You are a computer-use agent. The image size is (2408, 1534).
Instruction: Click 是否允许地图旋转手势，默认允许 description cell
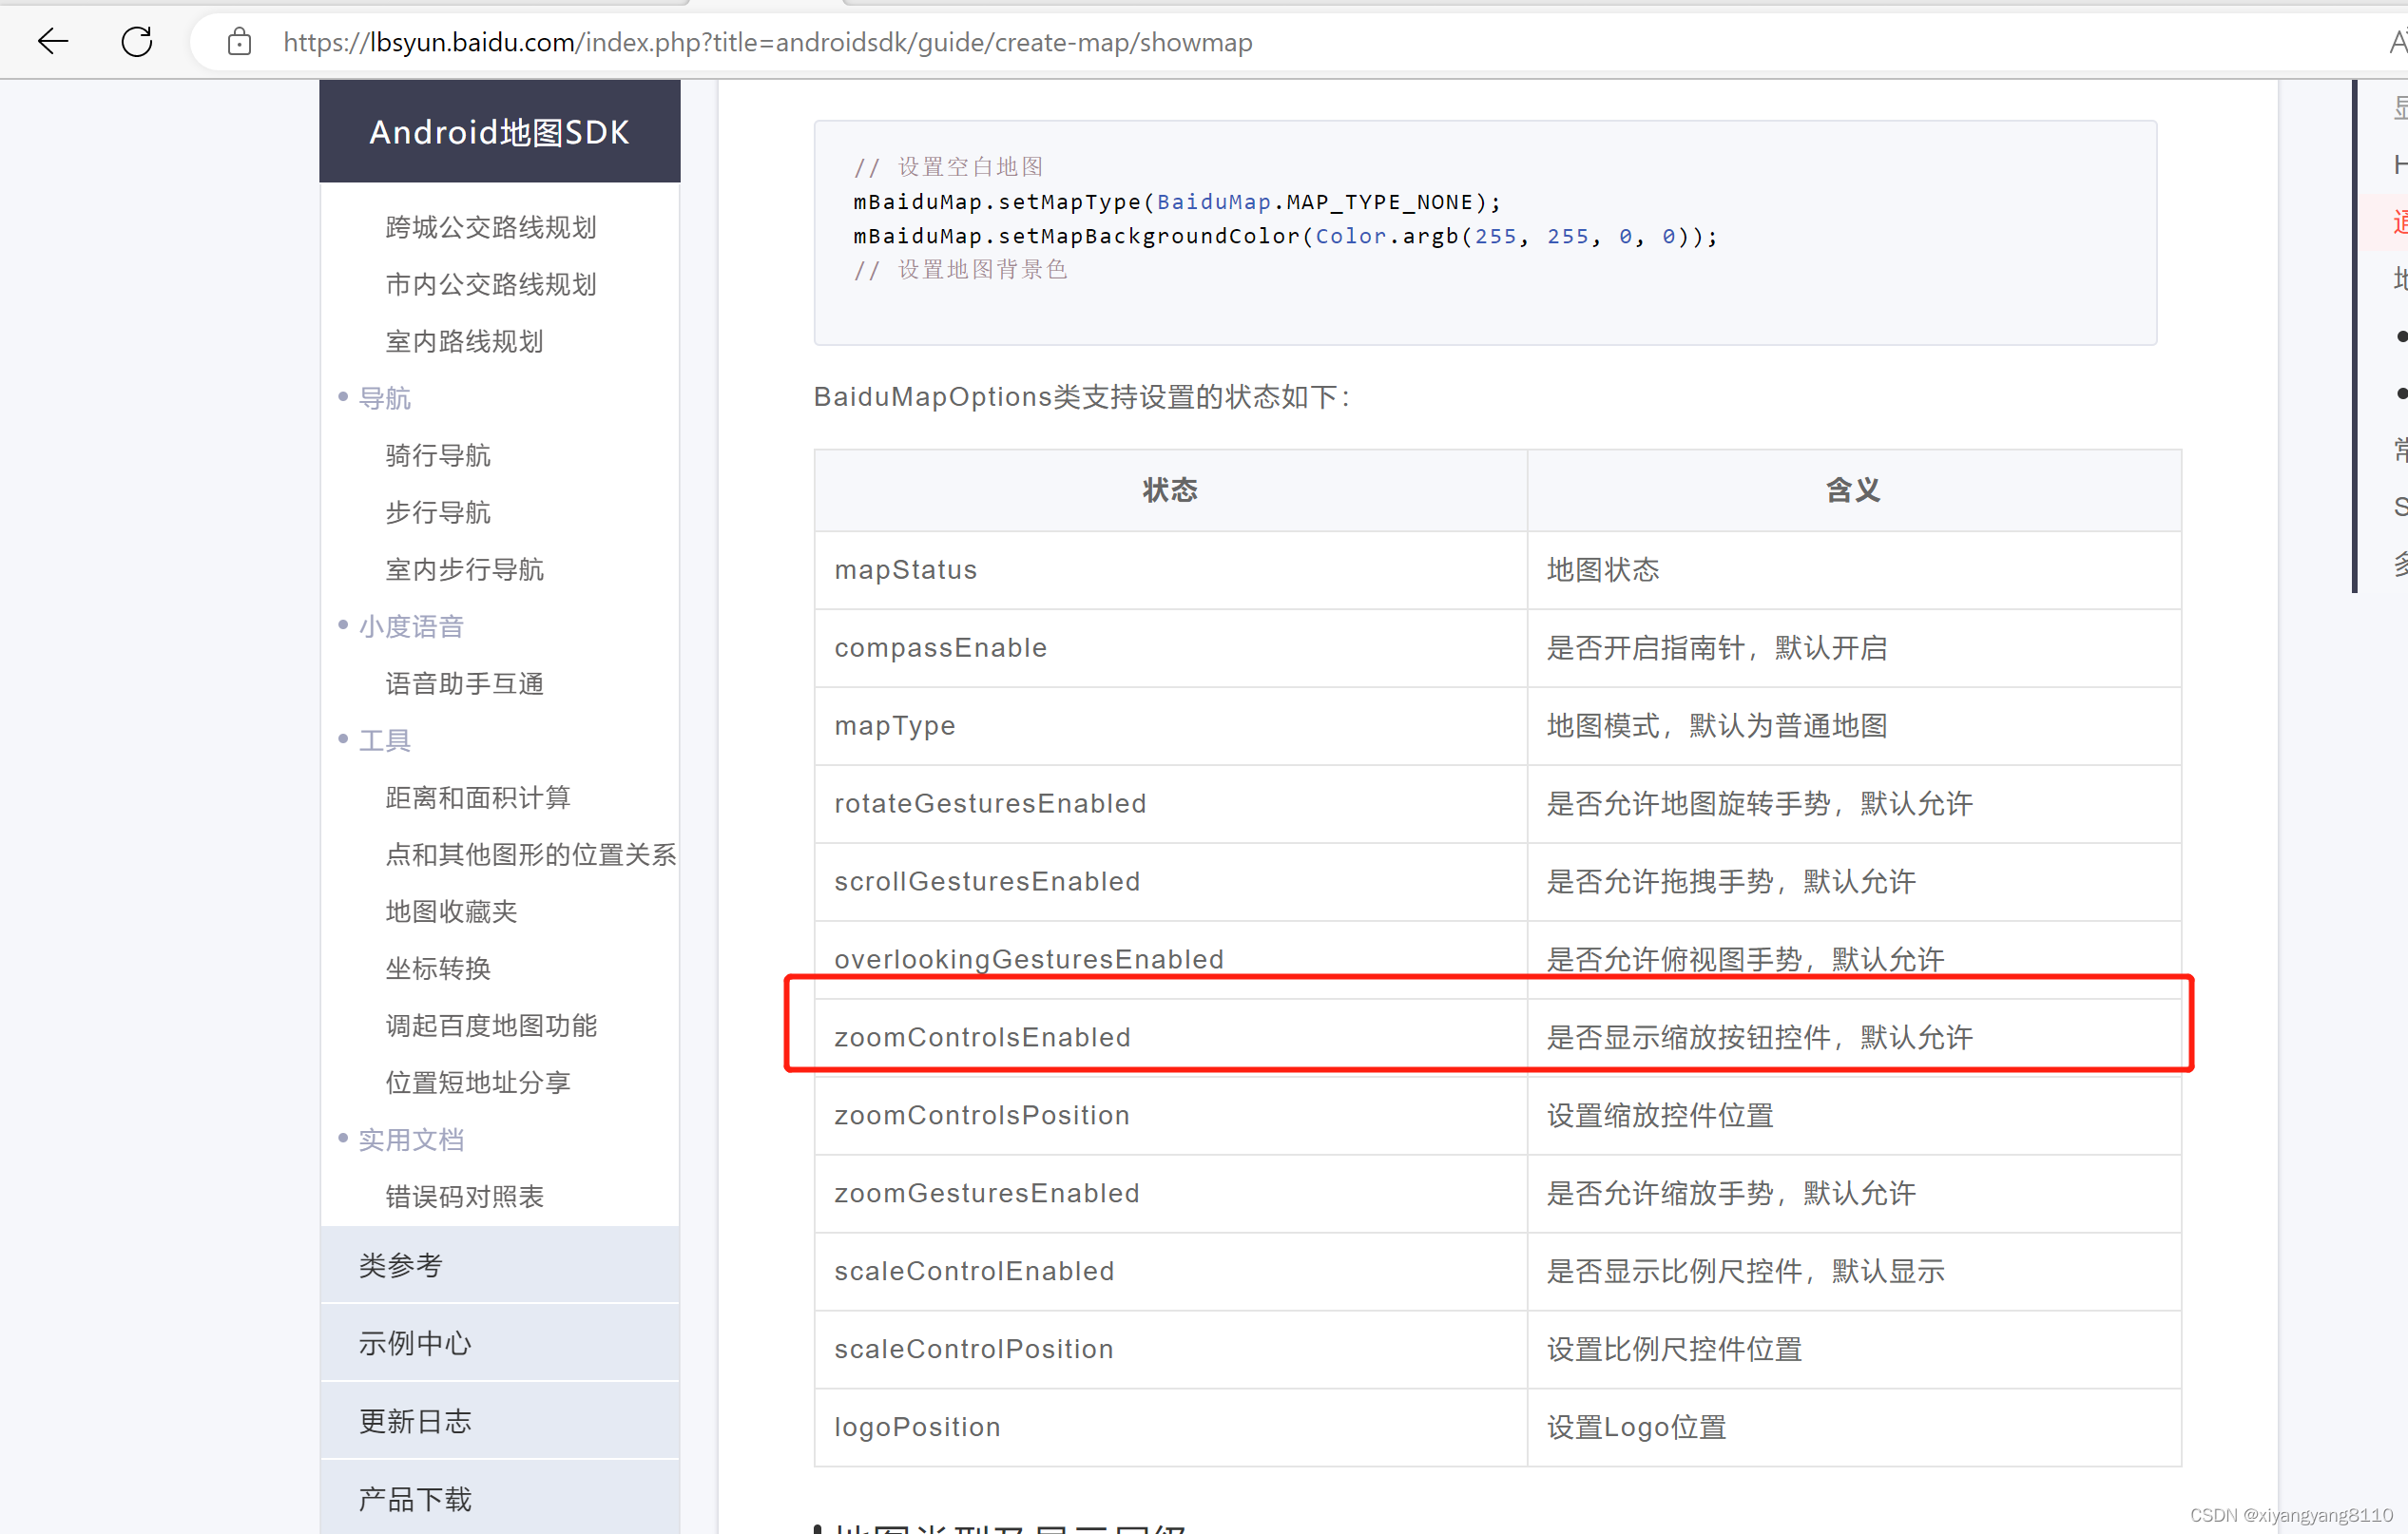1854,804
